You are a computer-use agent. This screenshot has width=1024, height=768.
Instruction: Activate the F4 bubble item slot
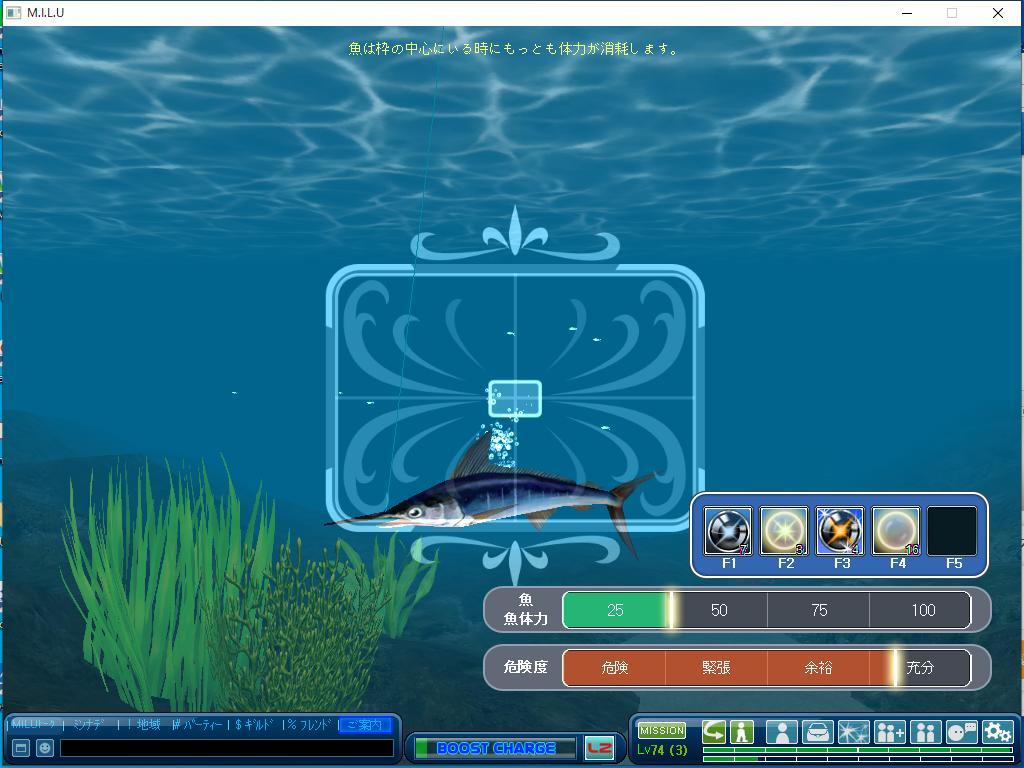[896, 530]
